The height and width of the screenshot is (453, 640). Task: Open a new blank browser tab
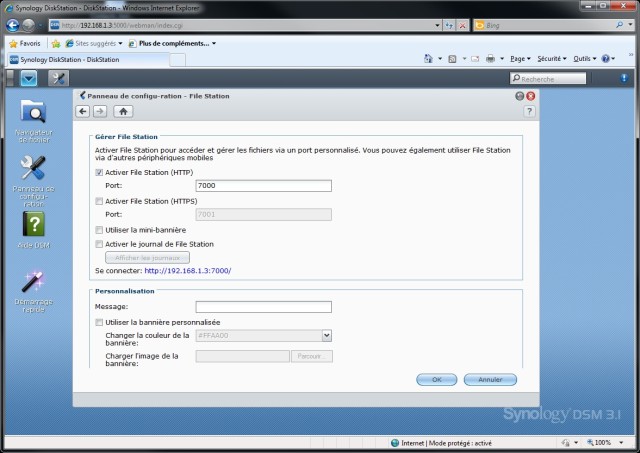click(x=177, y=60)
